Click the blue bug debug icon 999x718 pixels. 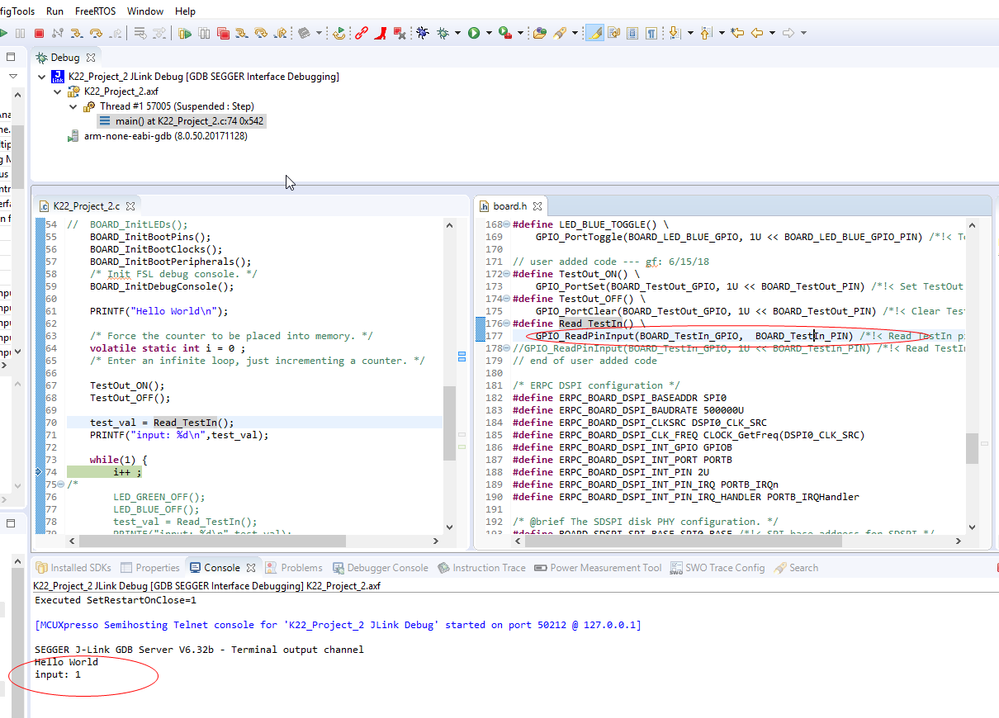pyautogui.click(x=423, y=33)
